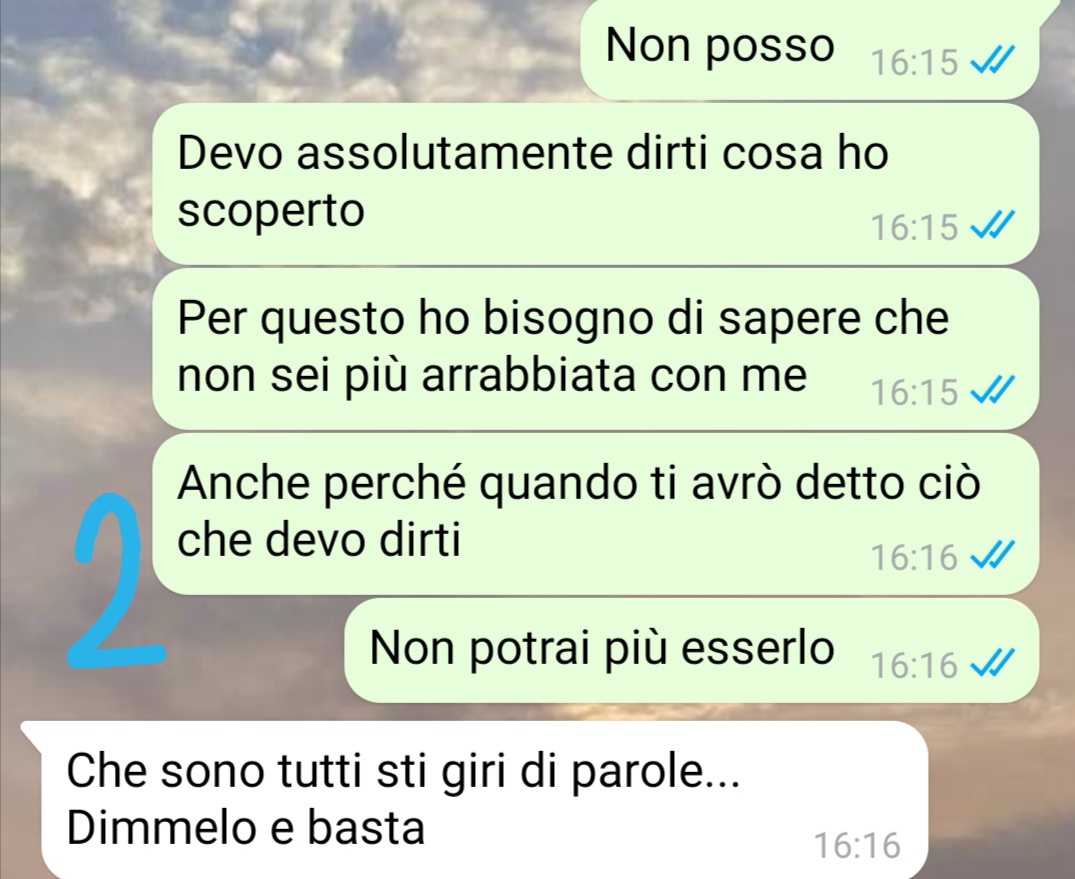Click 16:15 timestamp beside 'arrabbiata con me'
The height and width of the screenshot is (879, 1075).
pos(914,392)
